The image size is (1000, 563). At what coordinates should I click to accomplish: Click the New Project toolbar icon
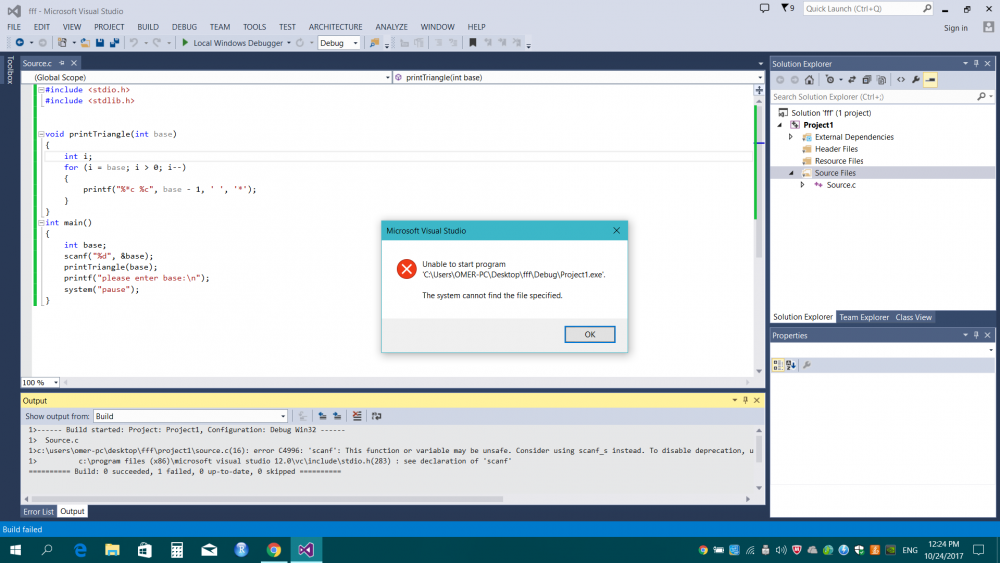[x=62, y=43]
